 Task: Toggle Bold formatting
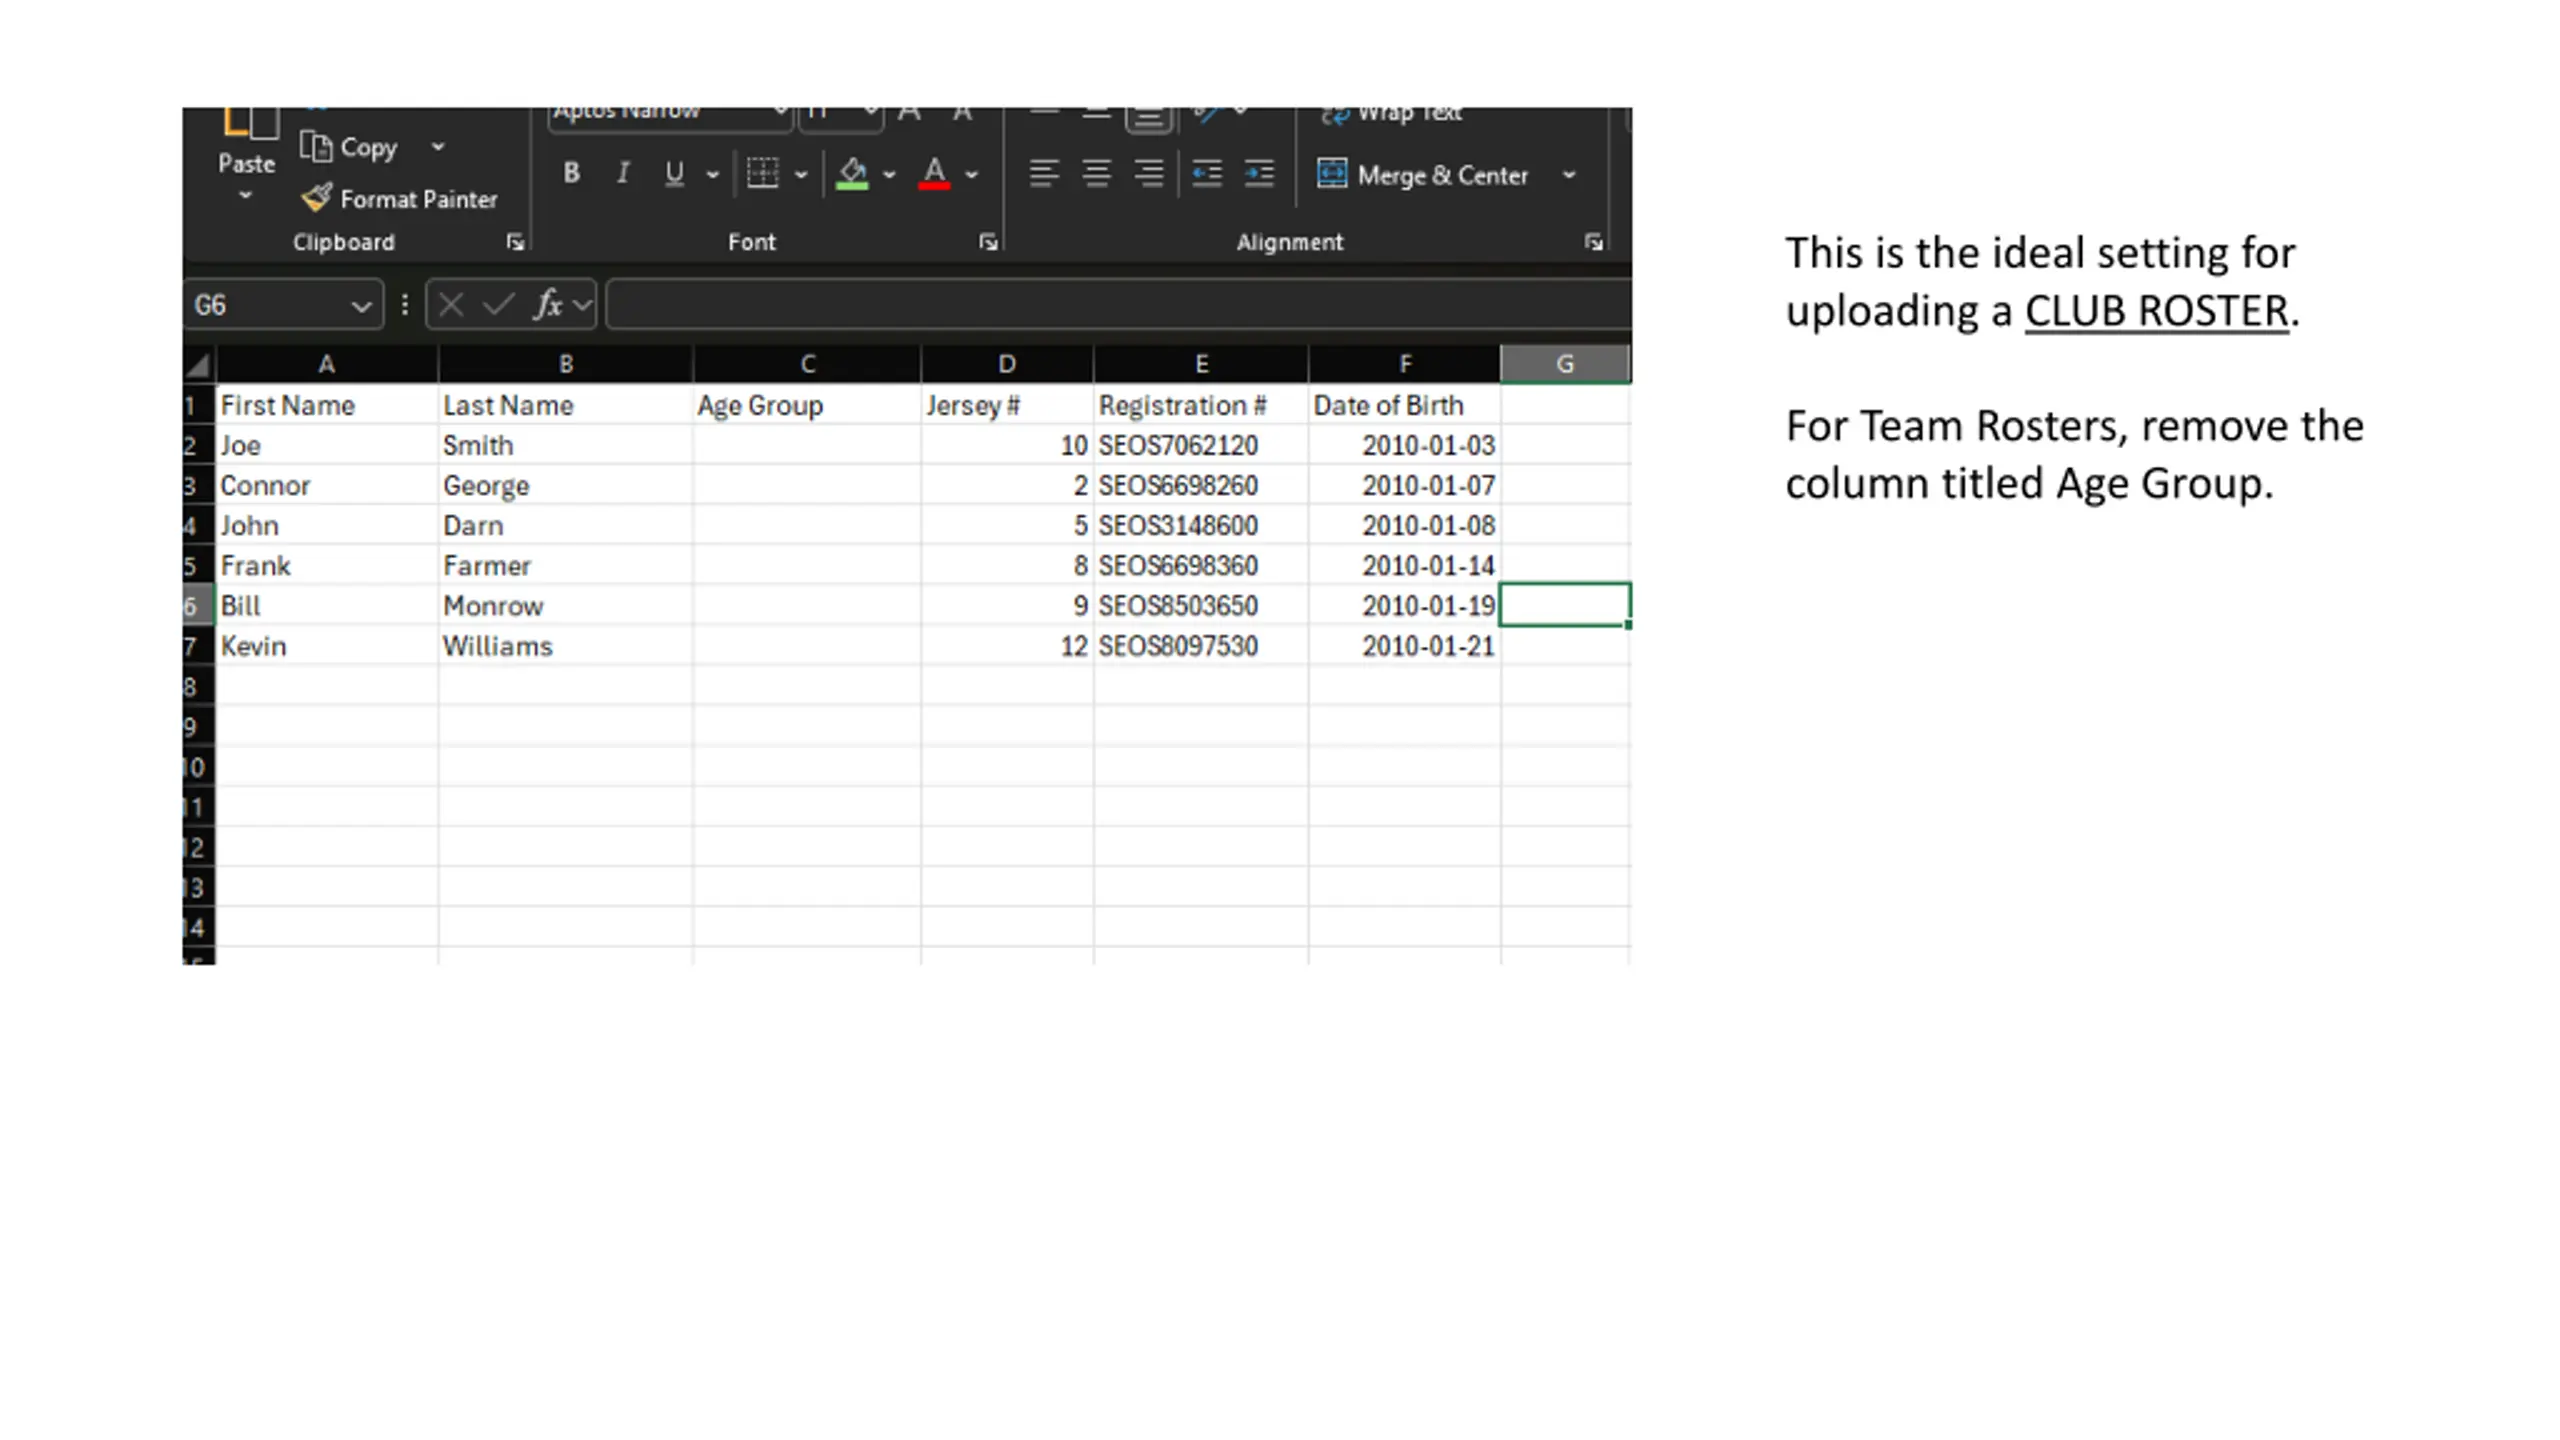click(571, 174)
